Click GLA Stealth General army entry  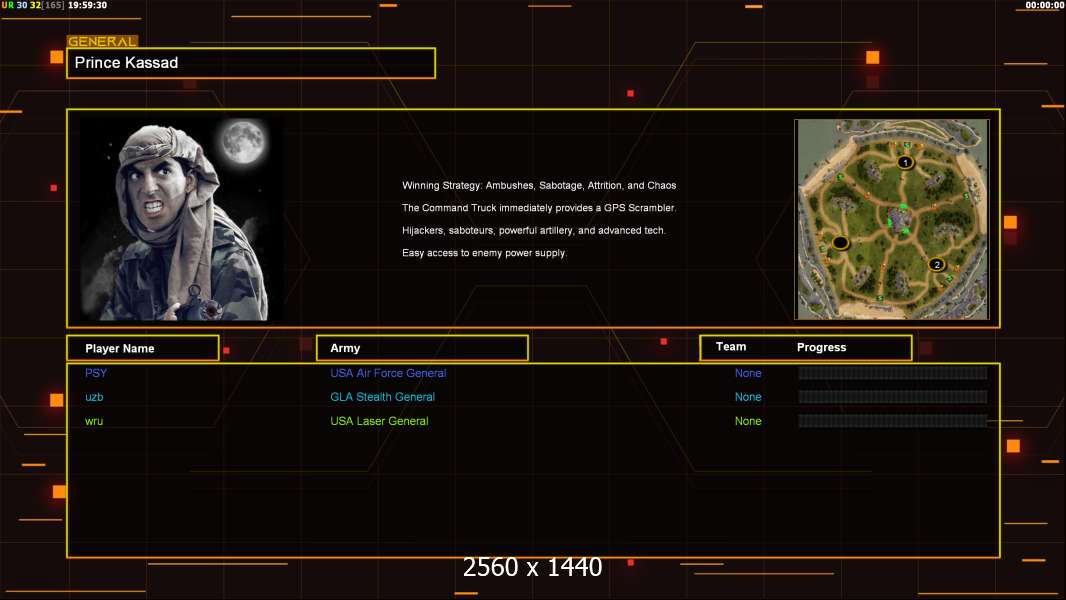point(382,397)
